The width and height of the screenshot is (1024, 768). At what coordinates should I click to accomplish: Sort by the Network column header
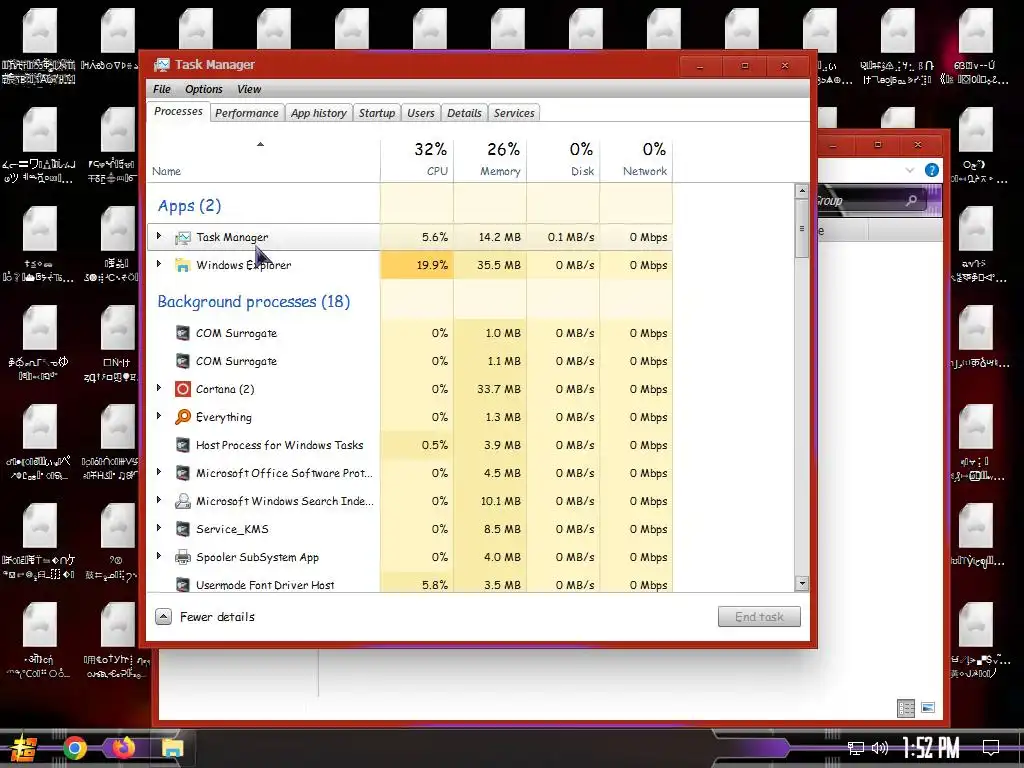pos(636,159)
